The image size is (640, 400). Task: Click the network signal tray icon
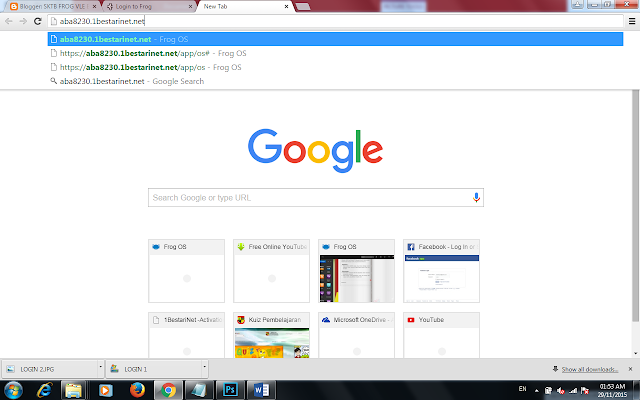coord(573,391)
